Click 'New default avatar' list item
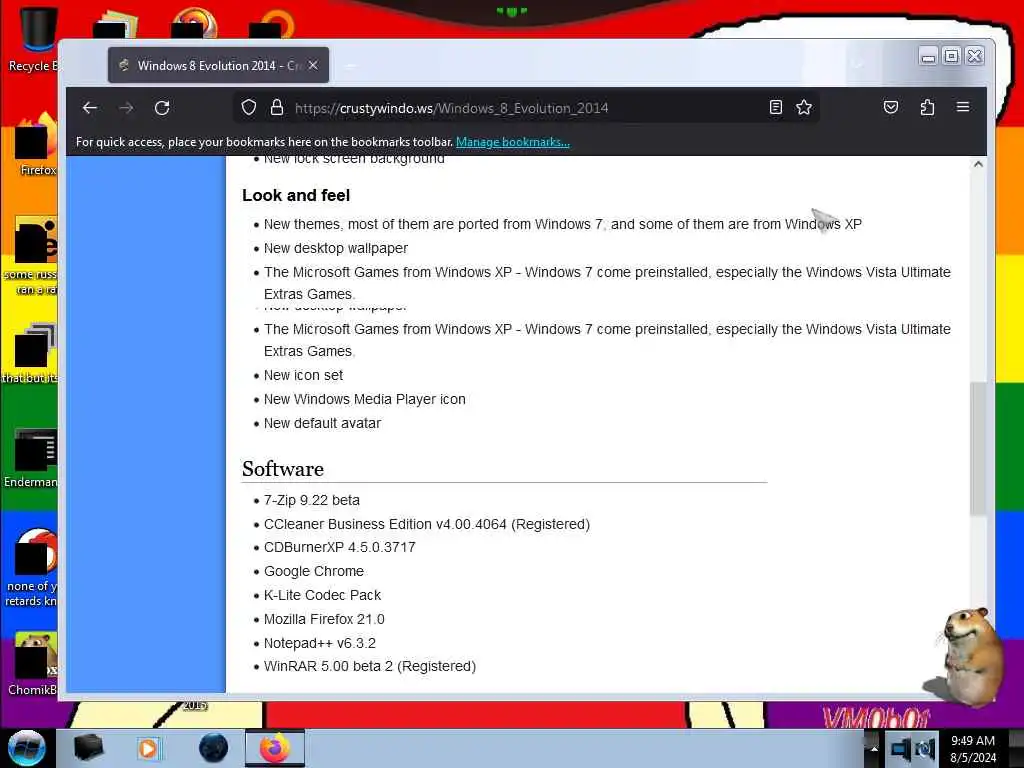The width and height of the screenshot is (1024, 768). [322, 423]
